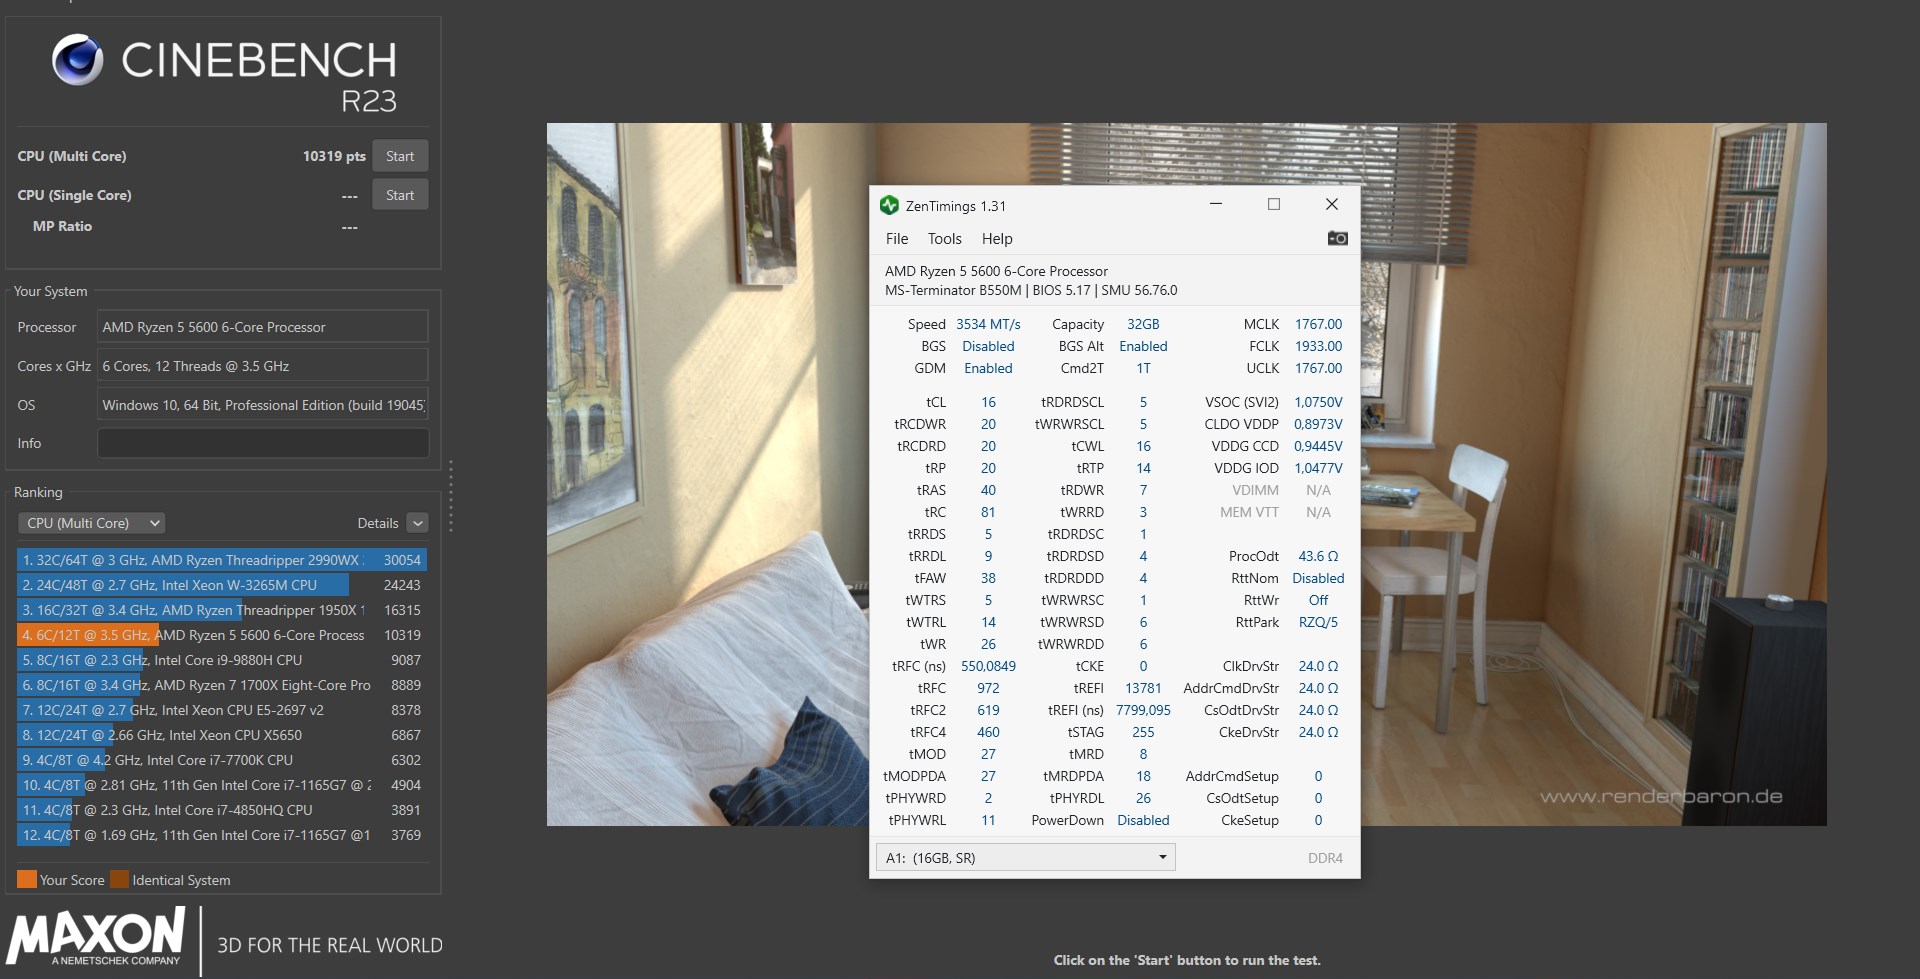Select the Core i9-9880H ranking row
Image resolution: width=1920 pixels, height=979 pixels.
(222, 660)
